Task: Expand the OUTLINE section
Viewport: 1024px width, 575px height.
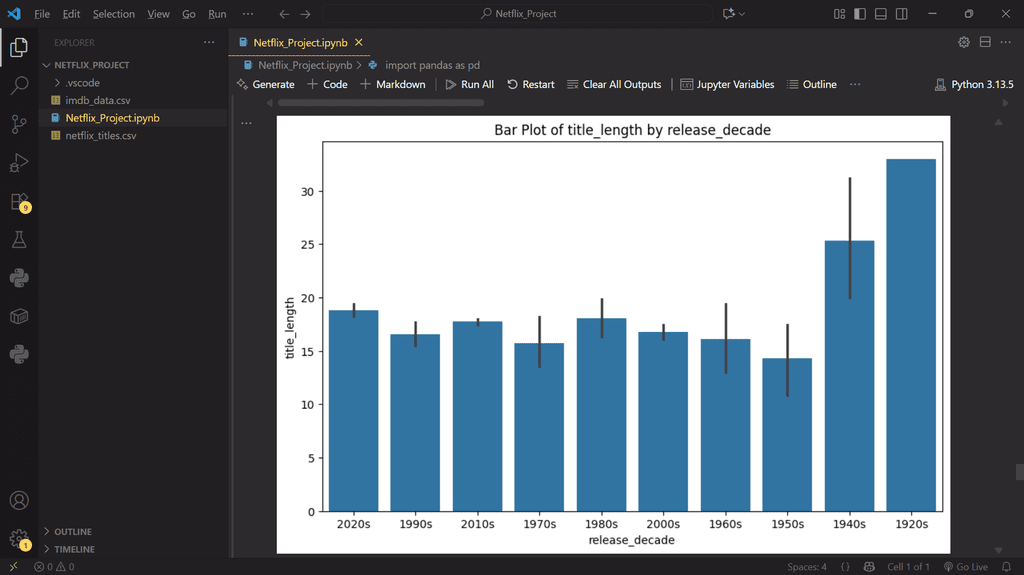Action: tap(73, 532)
